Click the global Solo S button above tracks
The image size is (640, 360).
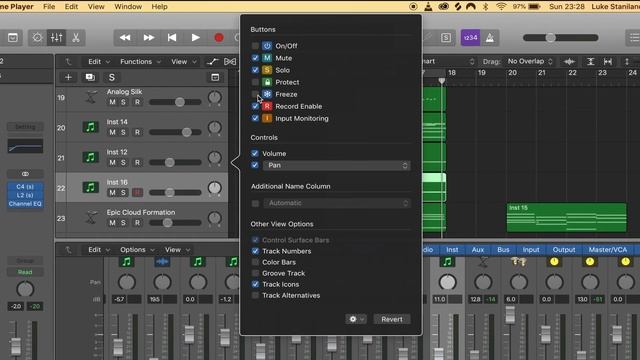pyautogui.click(x=111, y=77)
